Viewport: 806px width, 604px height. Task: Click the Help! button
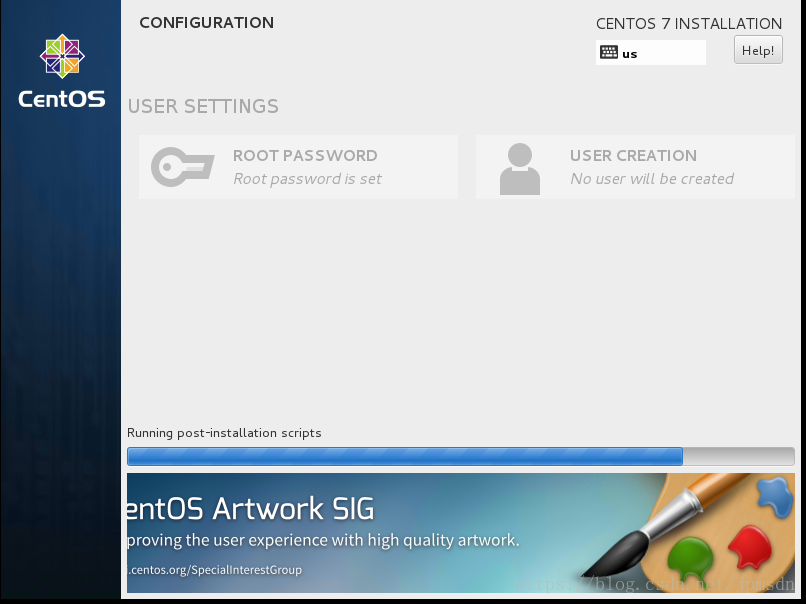tap(758, 50)
